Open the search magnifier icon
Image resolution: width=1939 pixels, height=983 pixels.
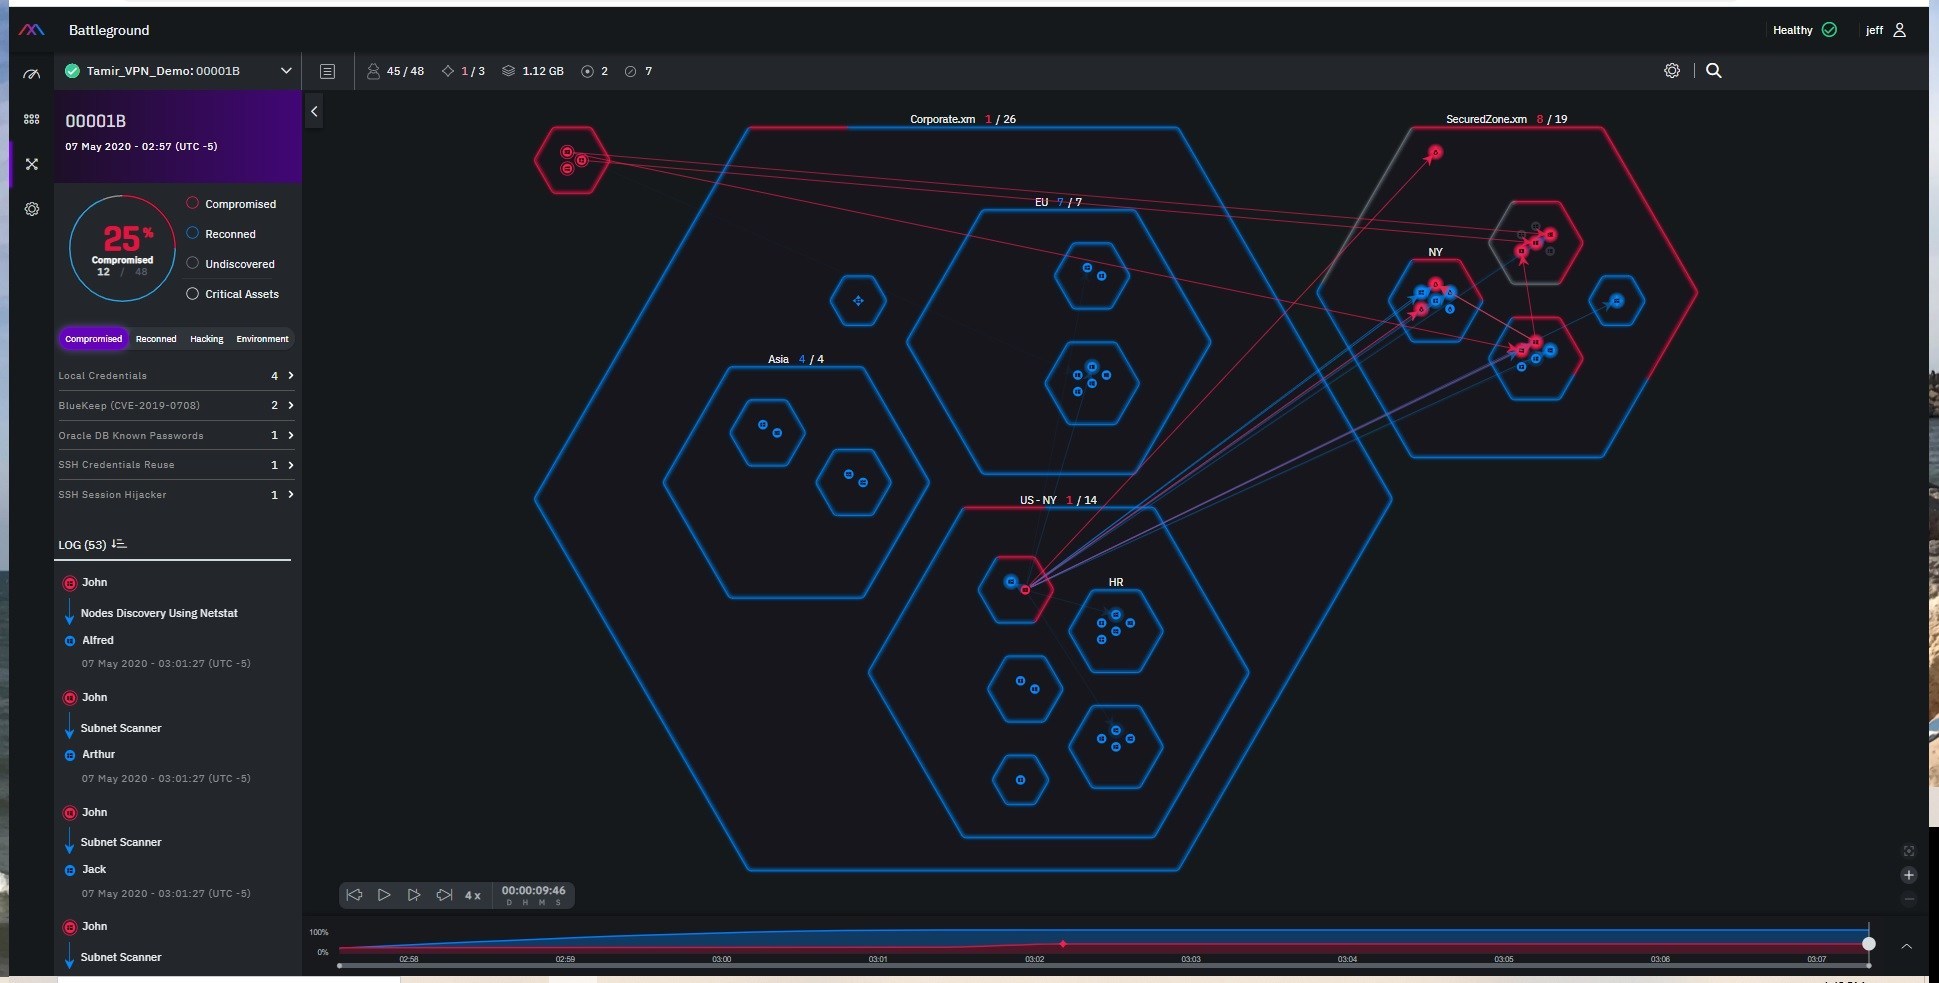pyautogui.click(x=1713, y=71)
